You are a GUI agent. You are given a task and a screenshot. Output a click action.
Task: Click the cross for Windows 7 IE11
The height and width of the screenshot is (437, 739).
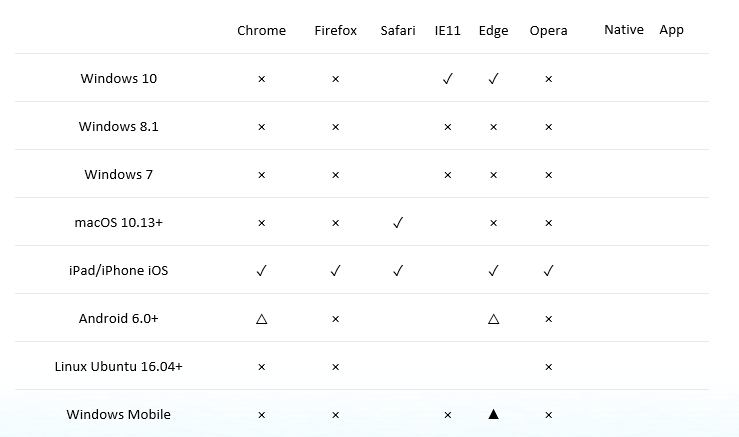(x=448, y=175)
